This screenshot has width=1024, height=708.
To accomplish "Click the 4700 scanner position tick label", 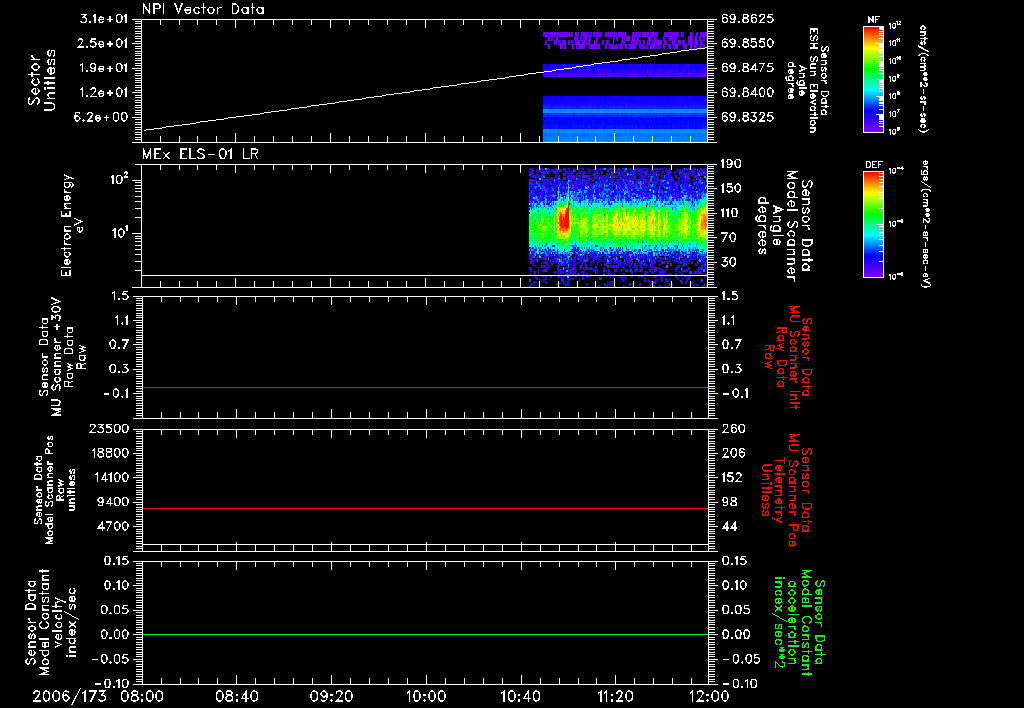I will 114,526.
